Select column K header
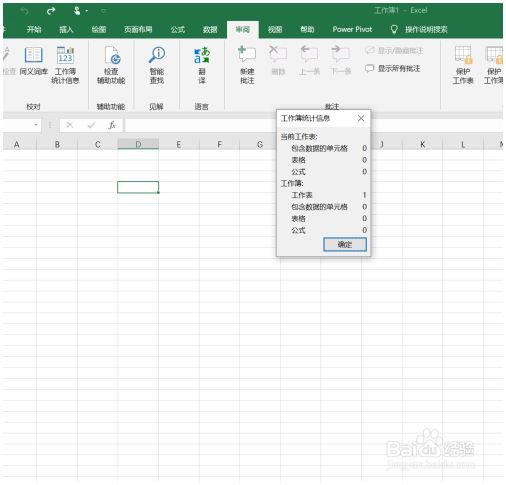506x485 pixels. 422,144
